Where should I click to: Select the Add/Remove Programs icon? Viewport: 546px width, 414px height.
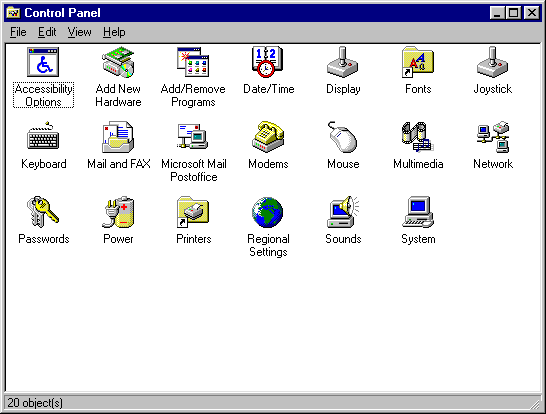point(193,62)
